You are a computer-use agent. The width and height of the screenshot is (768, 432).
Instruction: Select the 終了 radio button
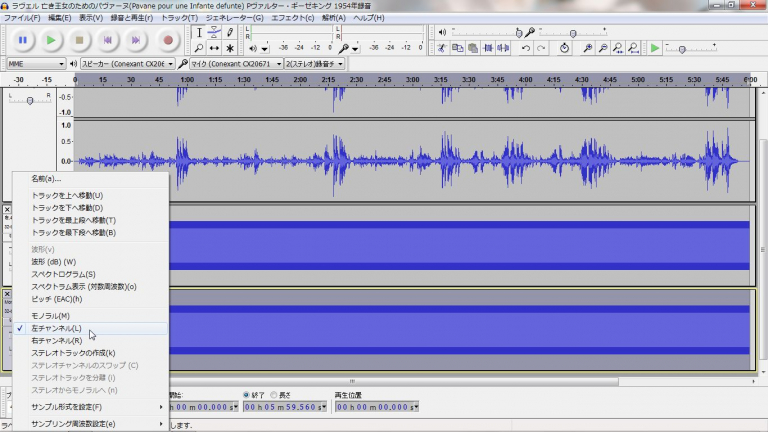point(246,395)
